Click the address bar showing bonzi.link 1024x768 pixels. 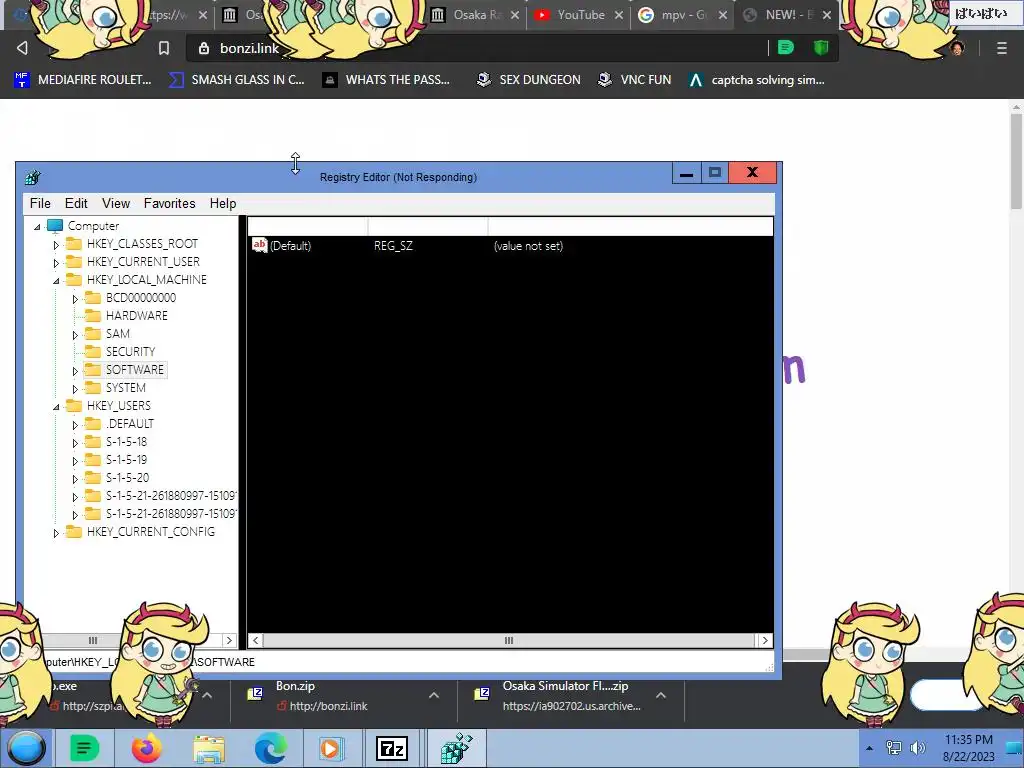[475, 48]
